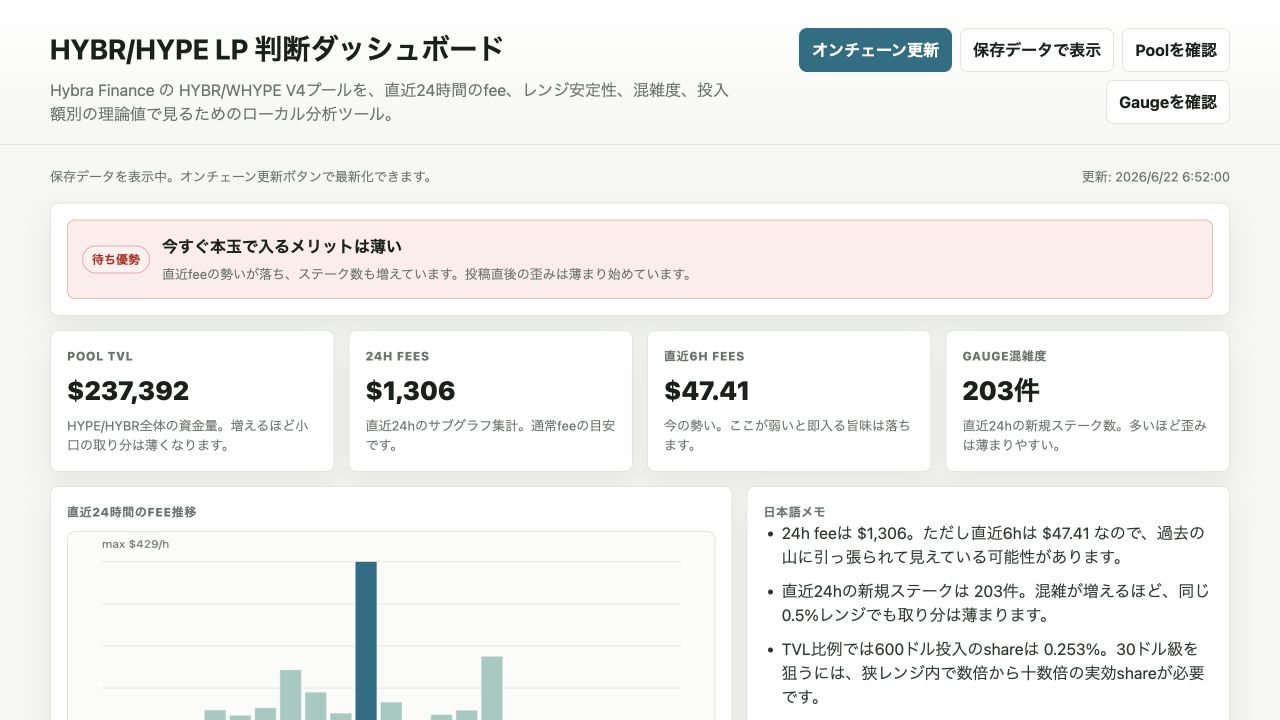1280x720 pixels.
Task: Click the 保存データで表示 button
Action: (x=1037, y=50)
